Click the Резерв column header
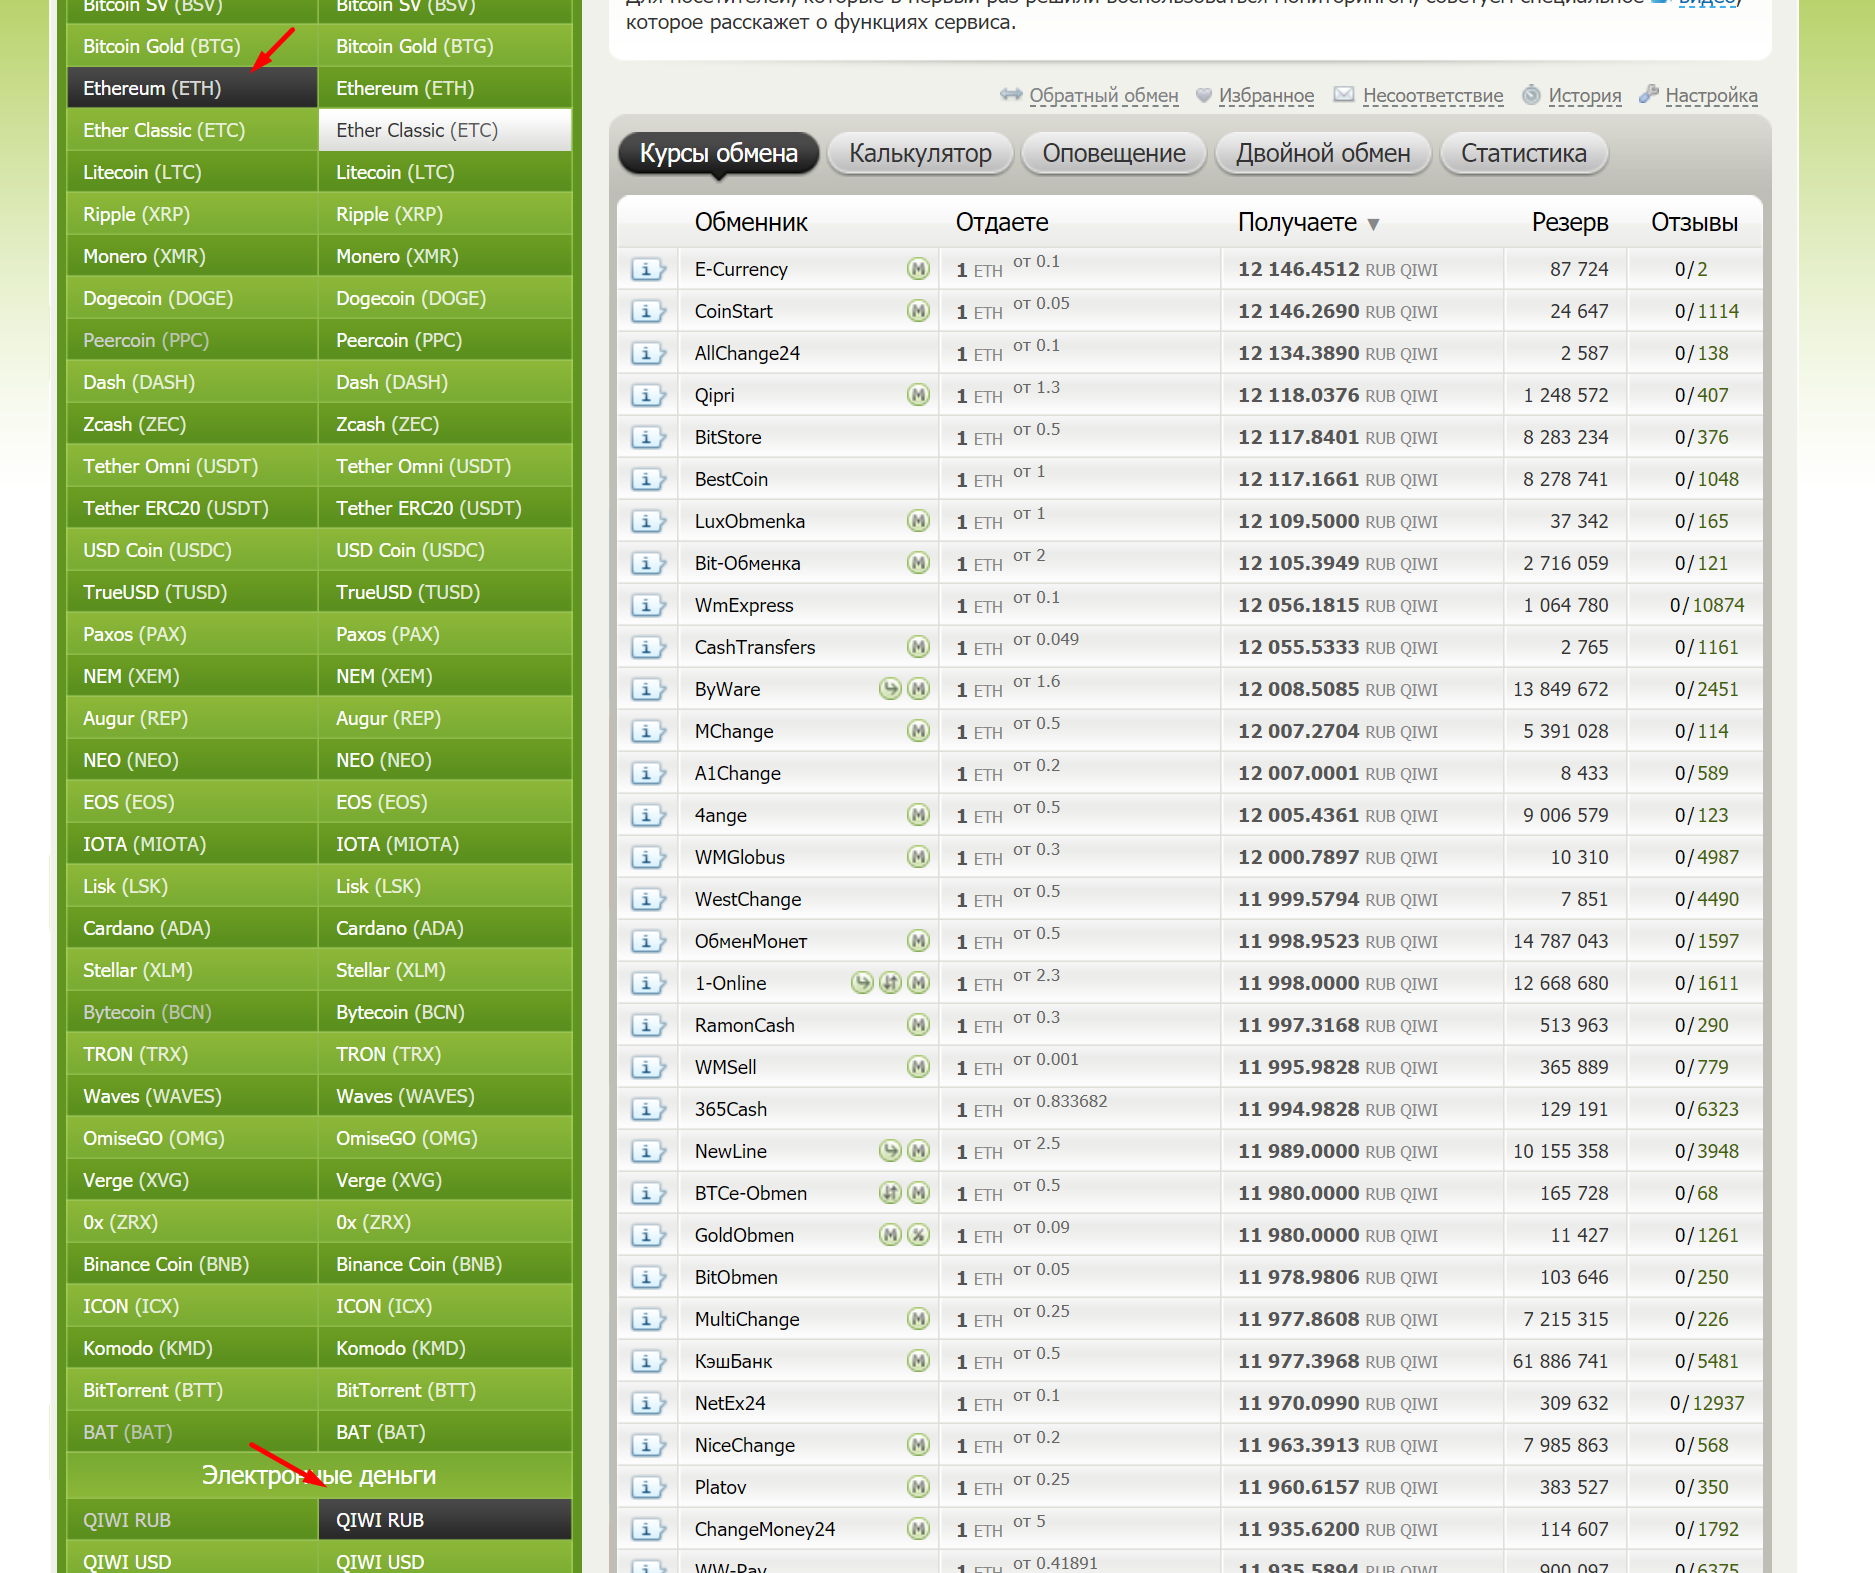1875x1573 pixels. (1570, 222)
